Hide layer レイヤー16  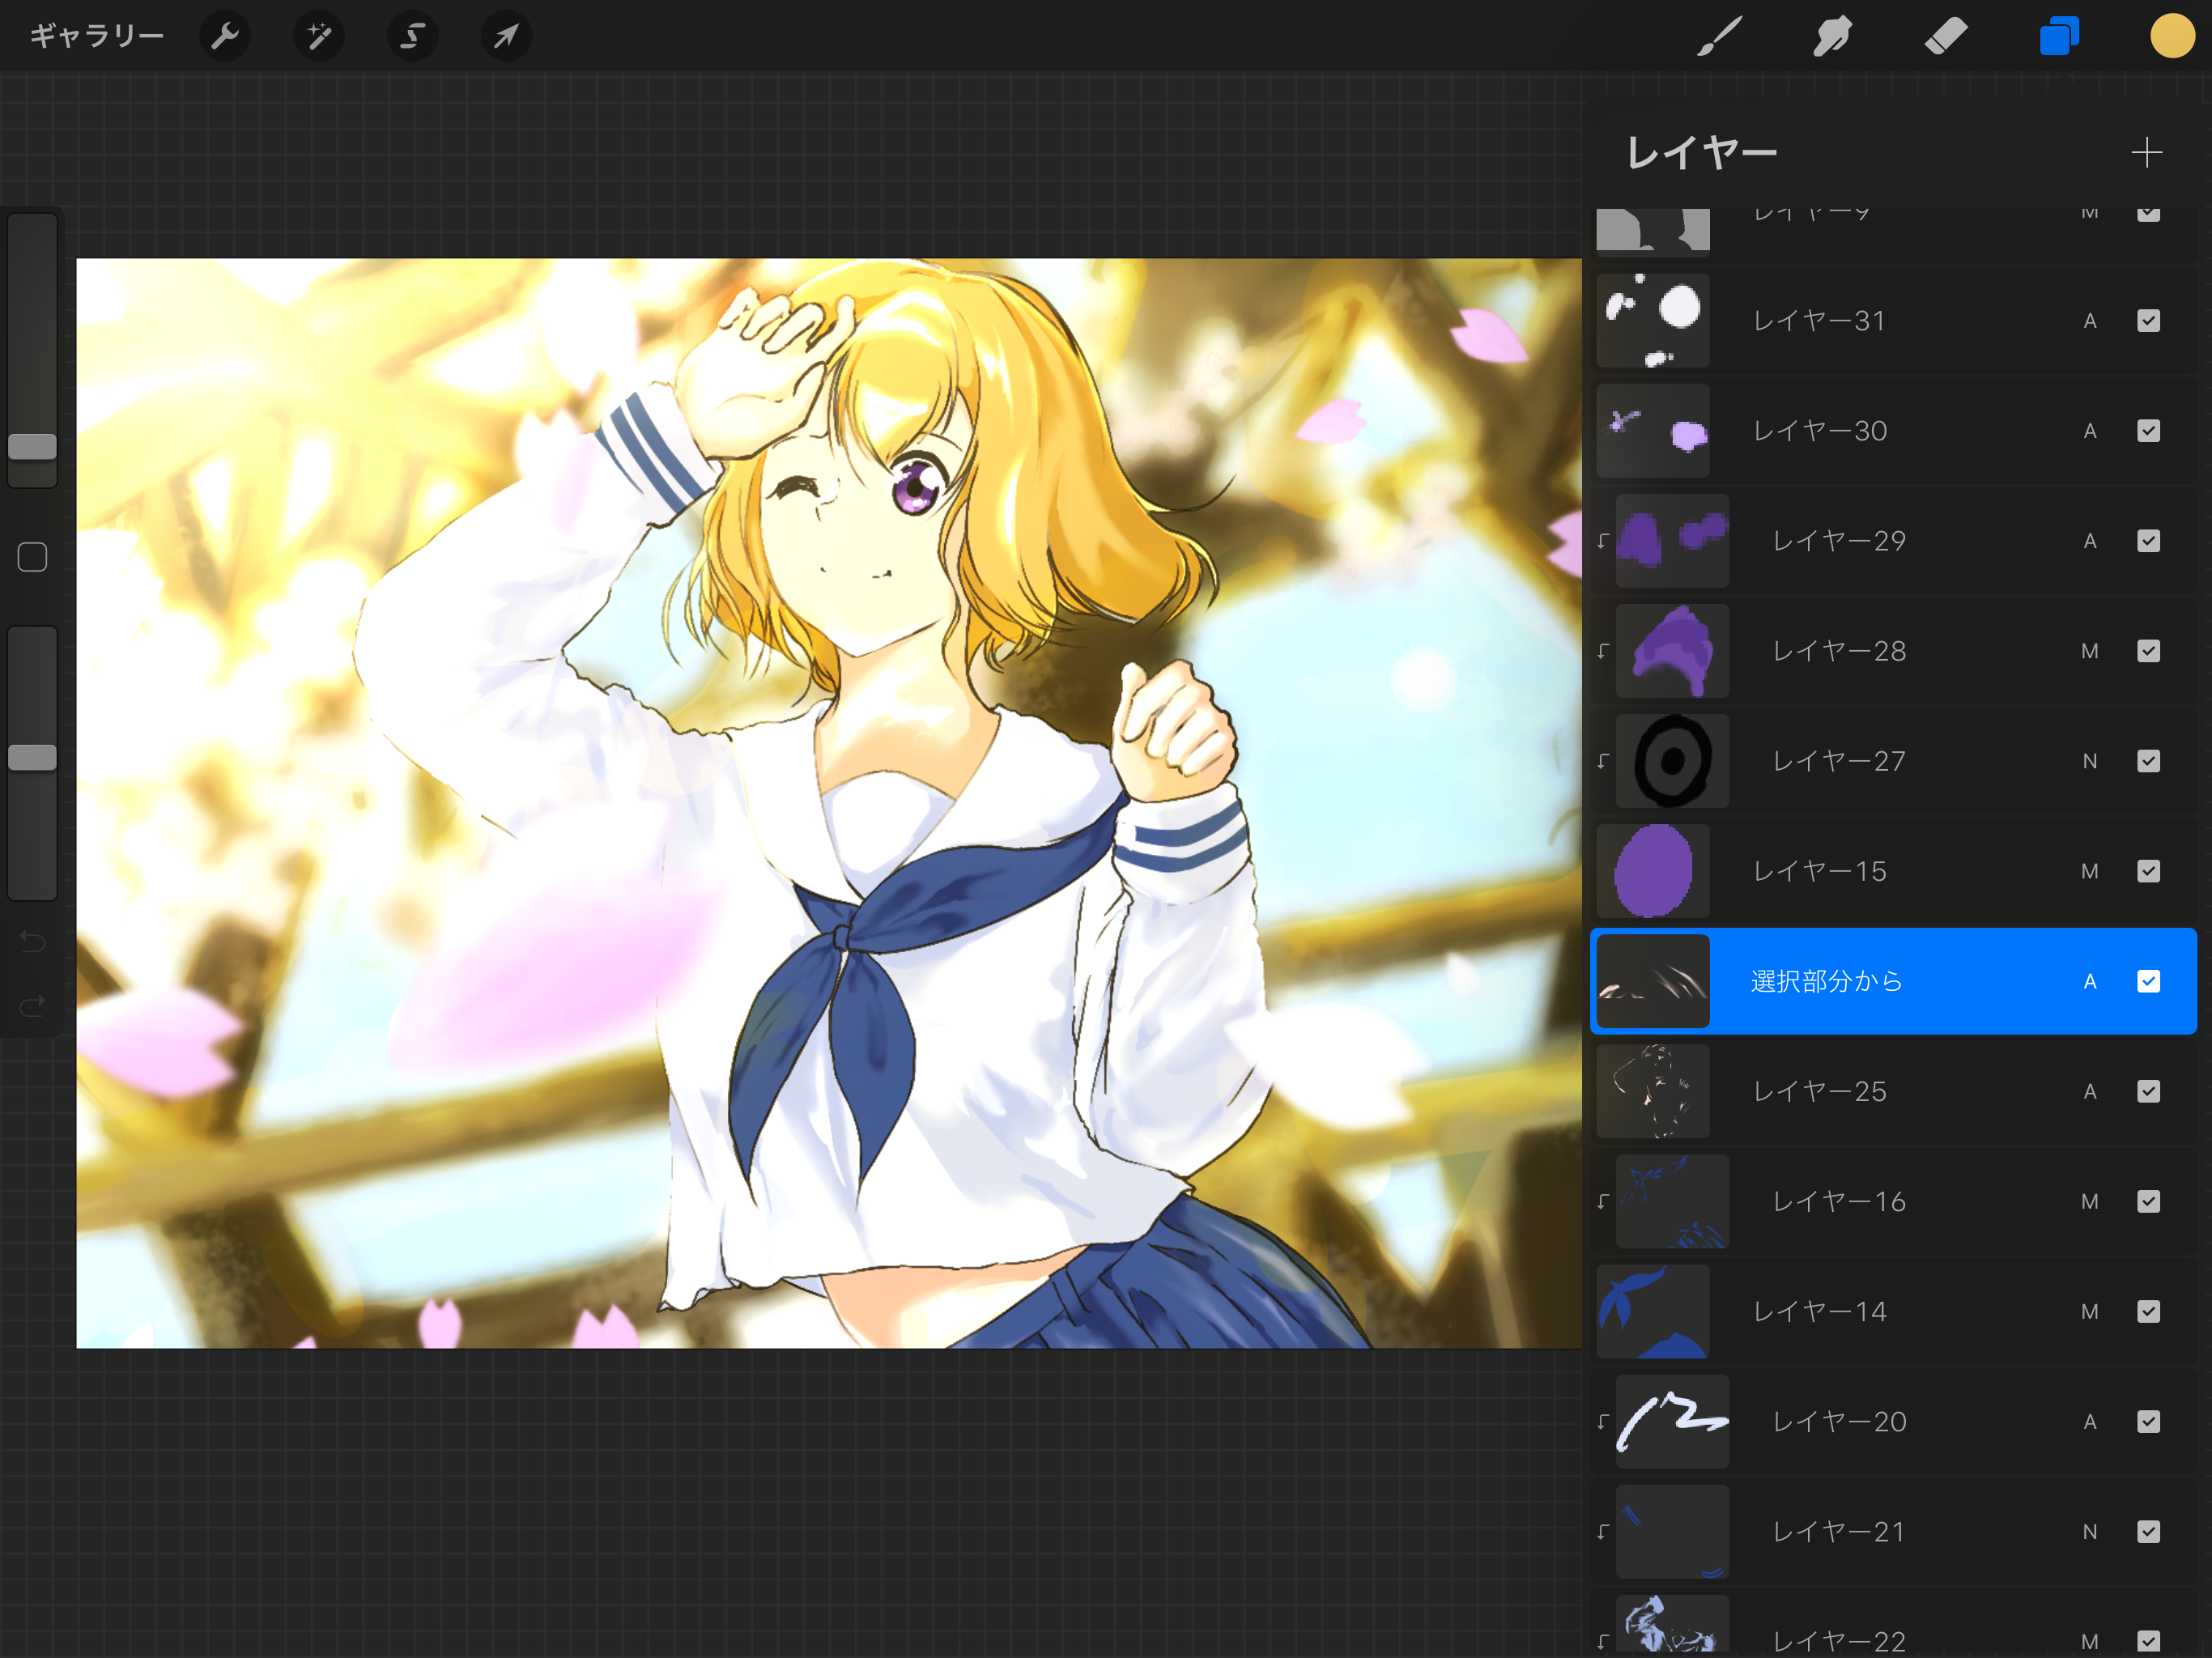tap(2148, 1201)
